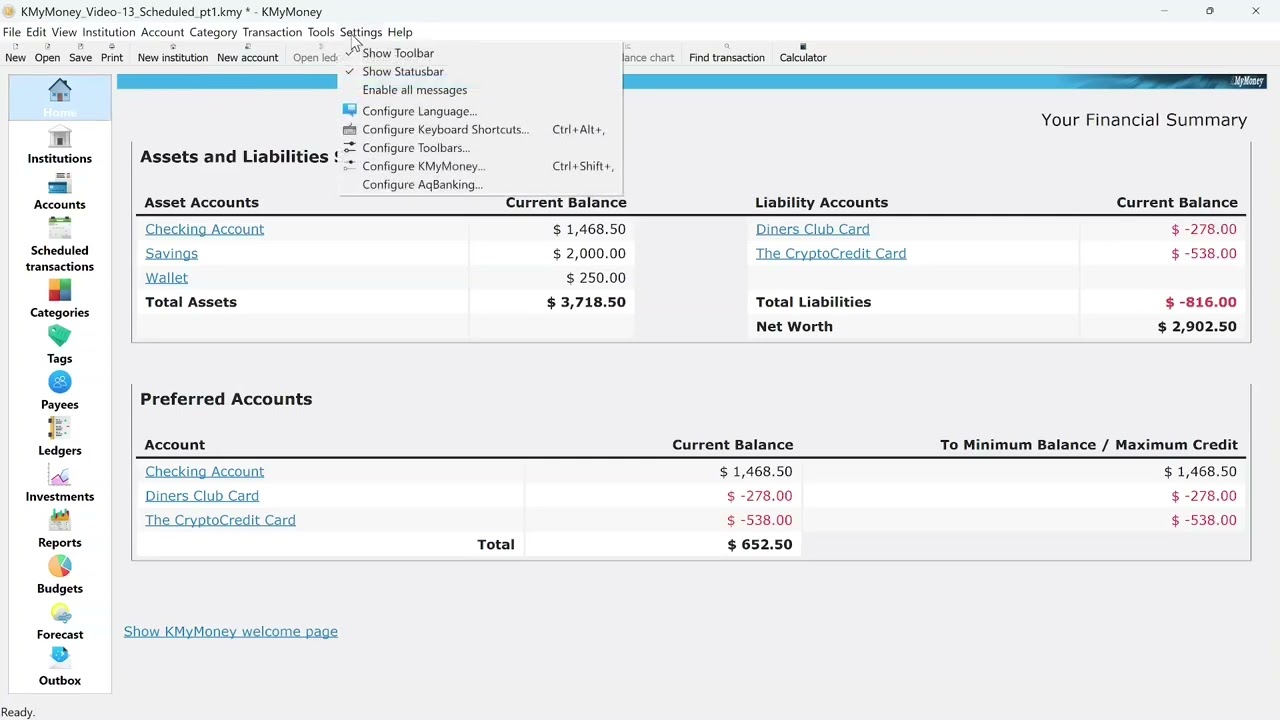Click the Print toolbar button
Image resolution: width=1280 pixels, height=720 pixels.
click(x=112, y=54)
